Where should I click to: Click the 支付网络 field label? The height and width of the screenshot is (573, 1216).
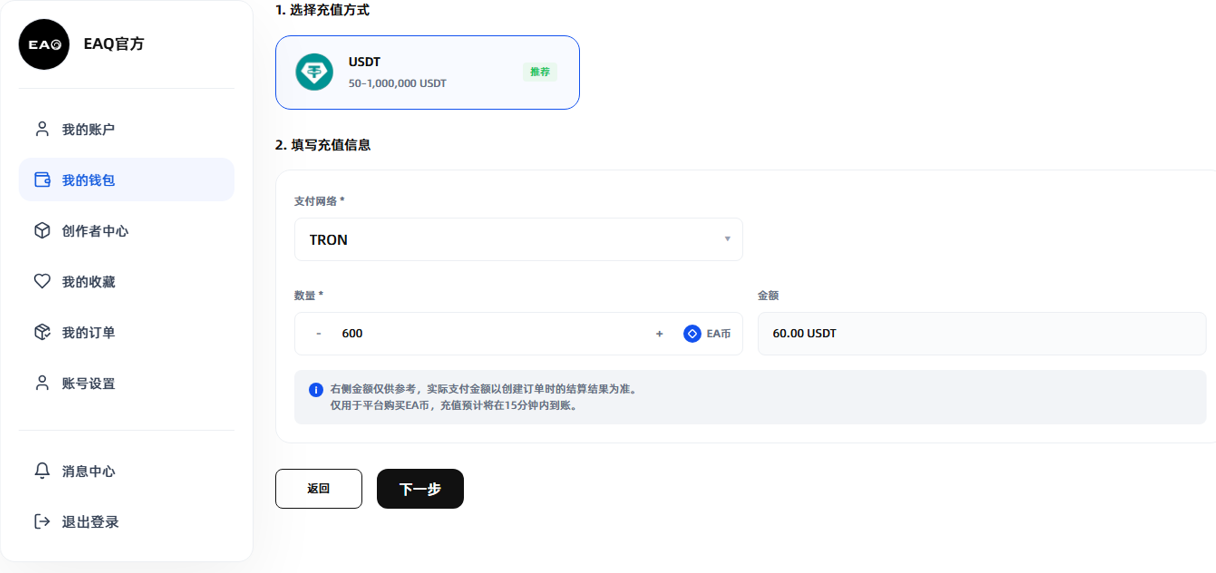(x=319, y=201)
